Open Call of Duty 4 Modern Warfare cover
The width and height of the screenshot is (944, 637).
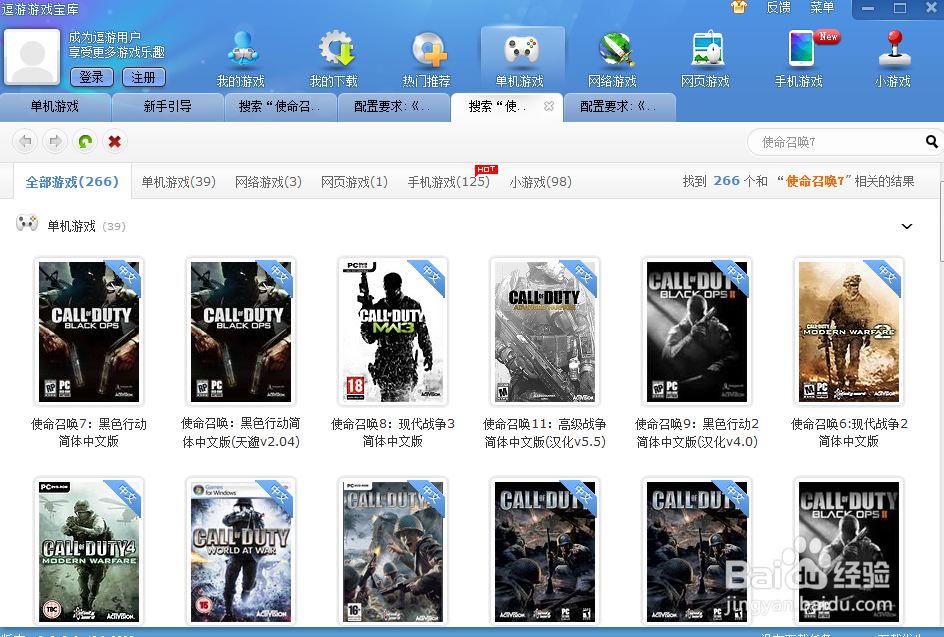click(x=89, y=552)
